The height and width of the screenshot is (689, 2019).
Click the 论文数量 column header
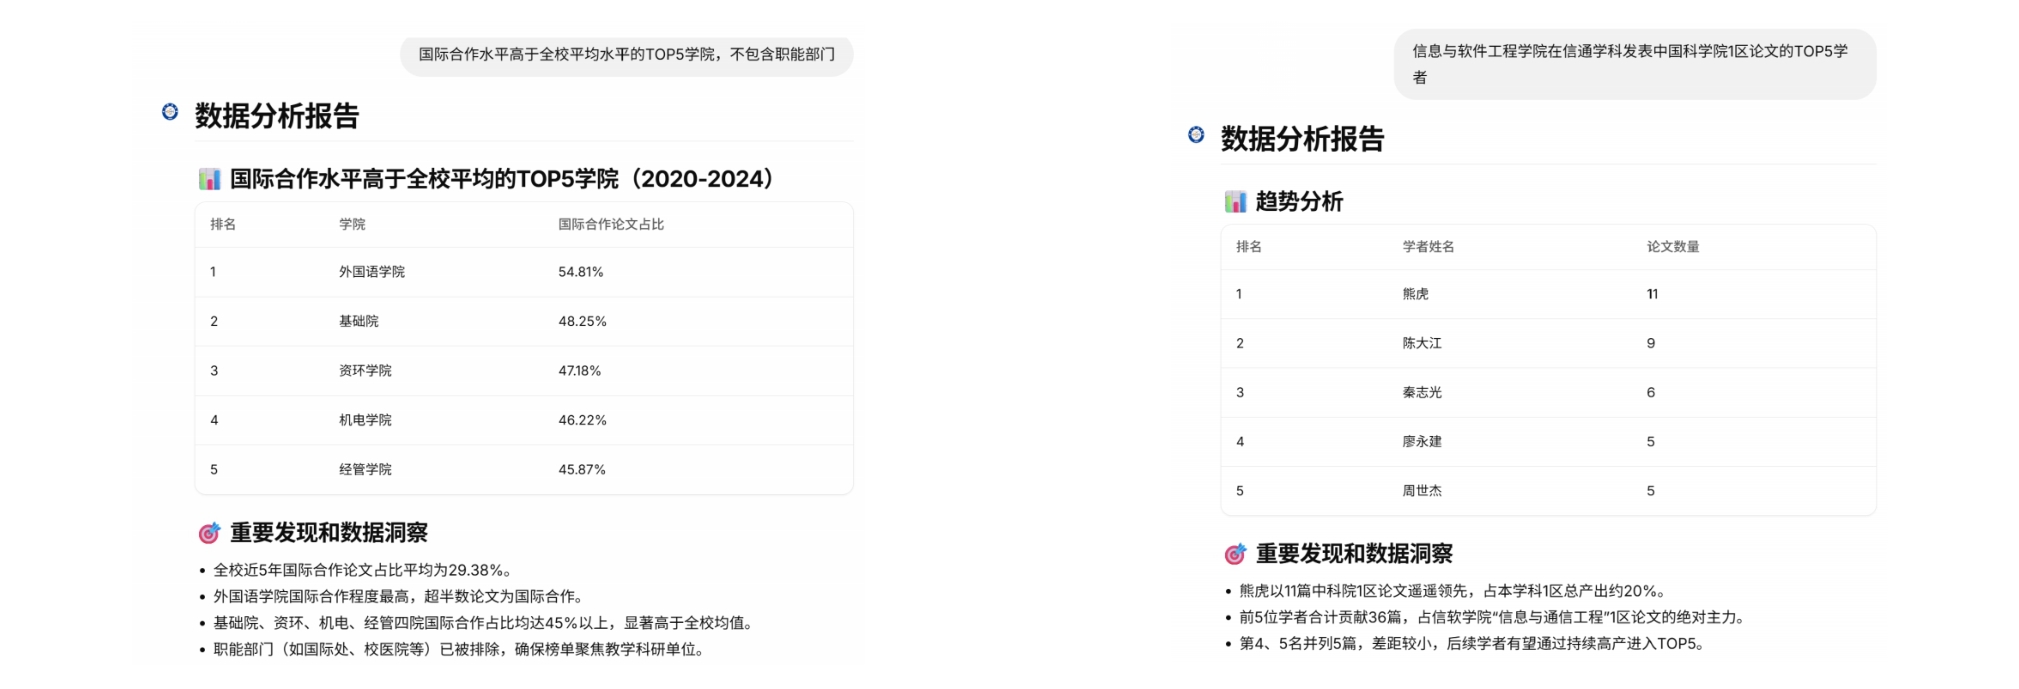[x=1672, y=246]
